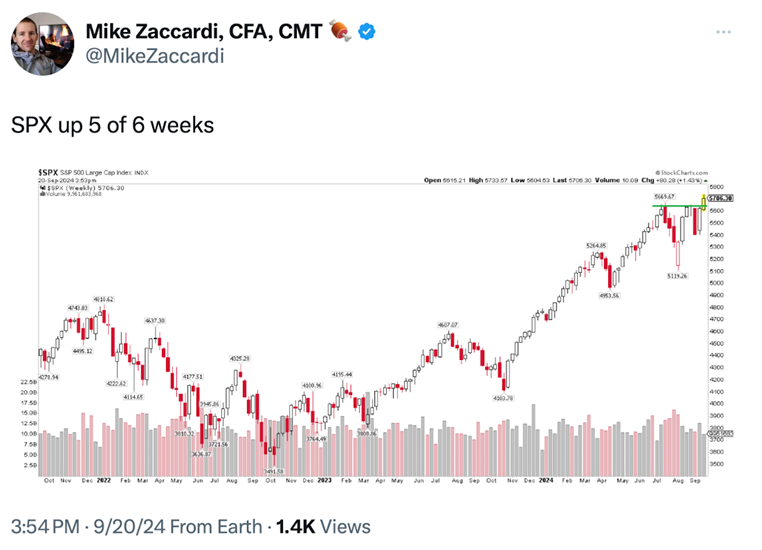Click the yellow circle highlighting the latest candle

704,202
